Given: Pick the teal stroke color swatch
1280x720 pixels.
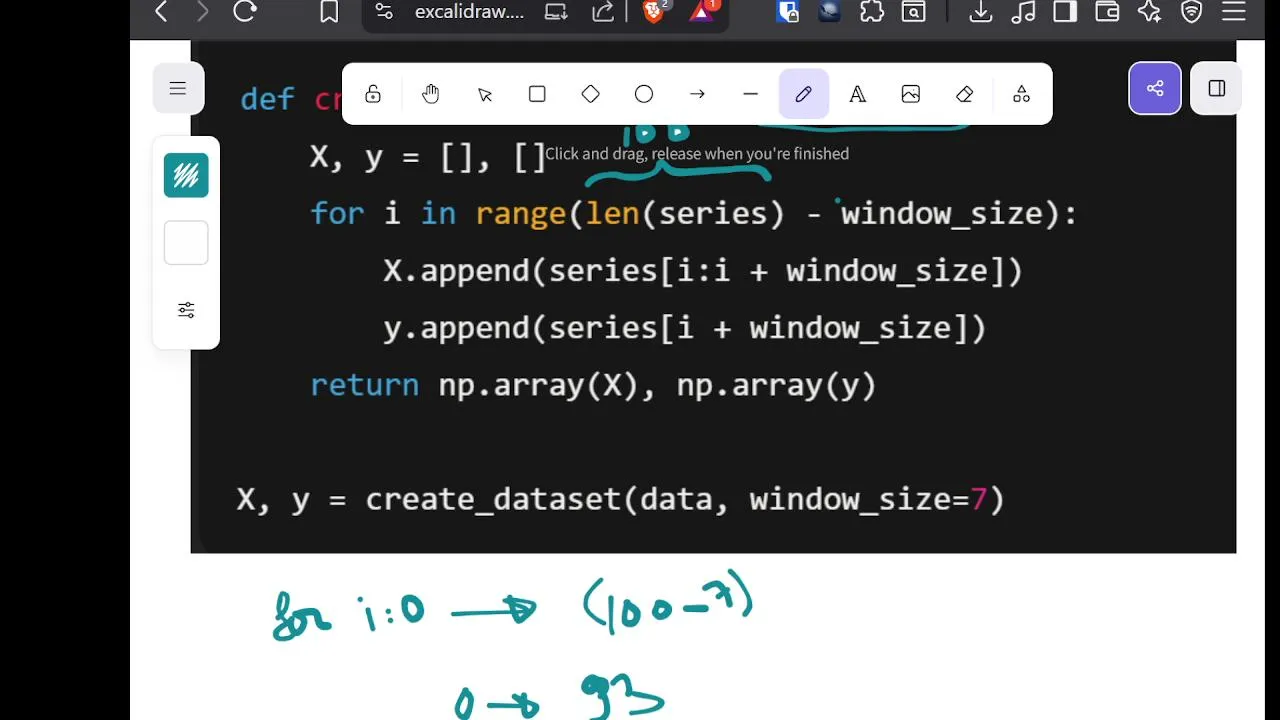Looking at the screenshot, I should (x=186, y=176).
